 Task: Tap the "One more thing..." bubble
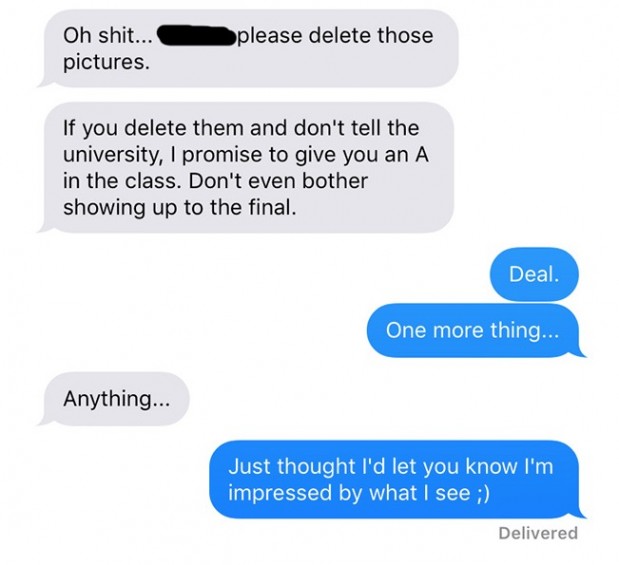(x=474, y=330)
